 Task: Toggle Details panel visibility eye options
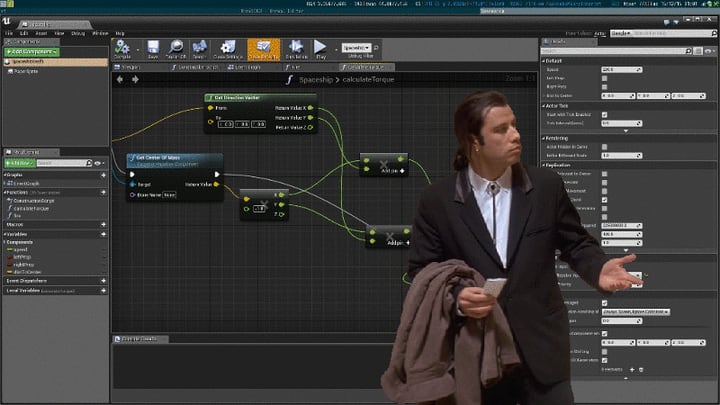coord(709,51)
